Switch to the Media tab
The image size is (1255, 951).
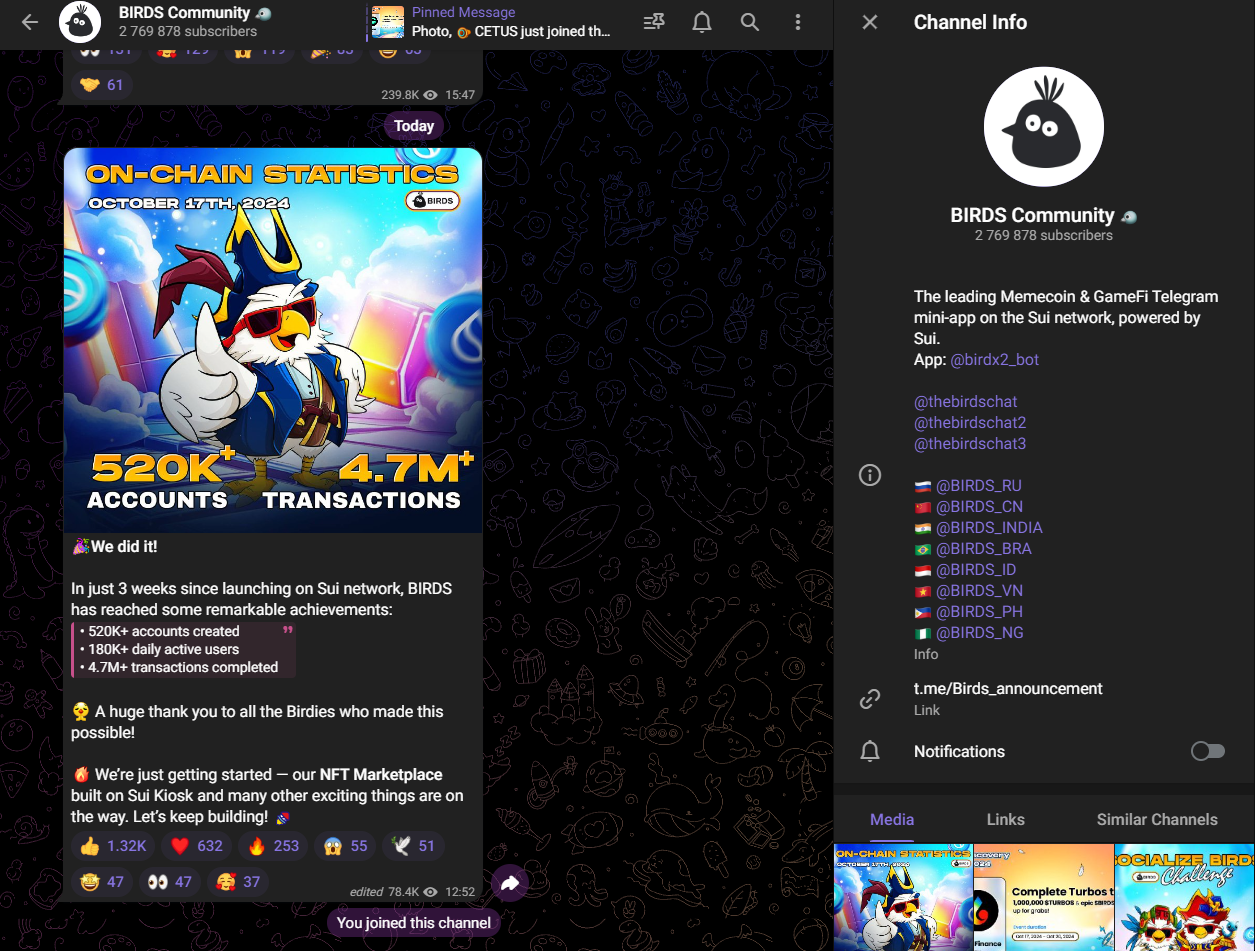(x=892, y=819)
